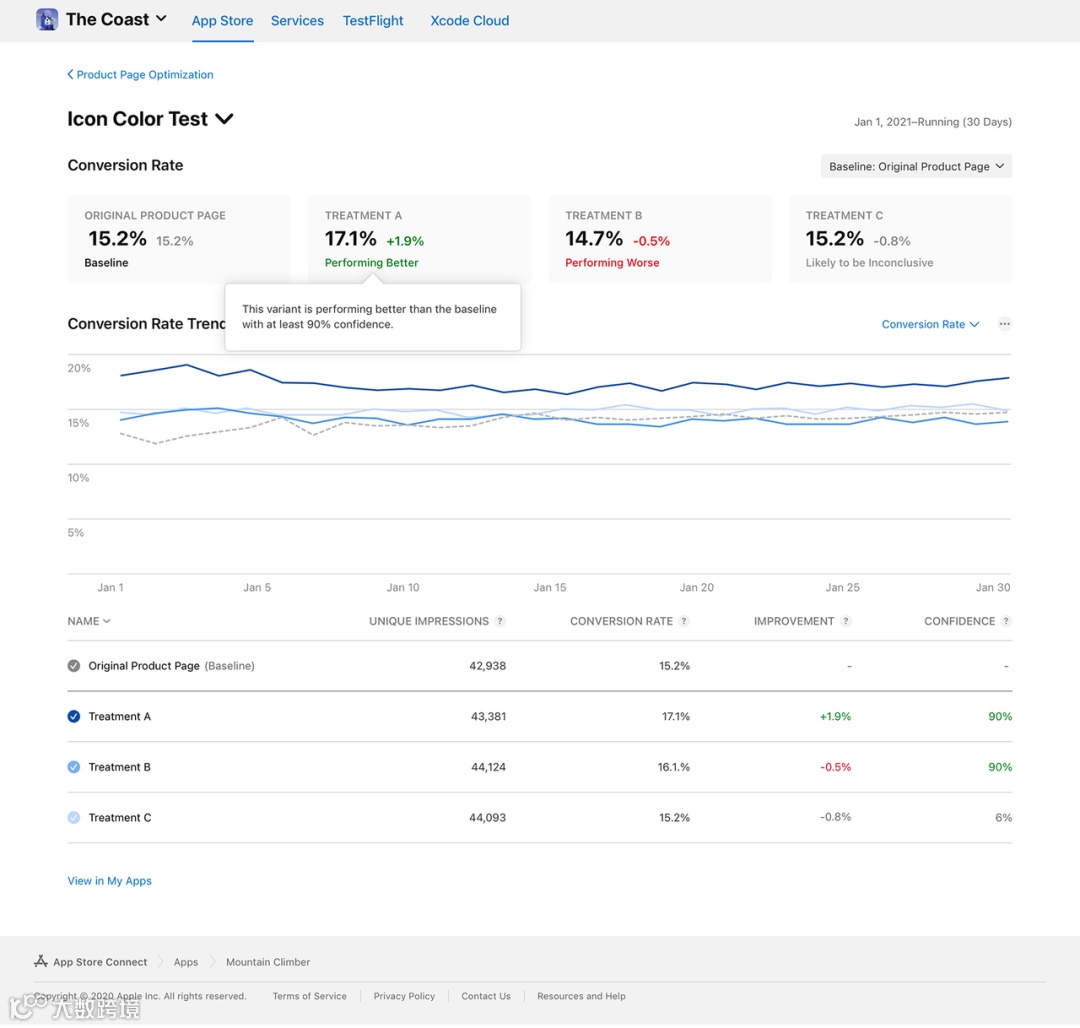Image resolution: width=1080 pixels, height=1028 pixels.
Task: Click Likely to be Inconclusive label
Action: pos(869,262)
